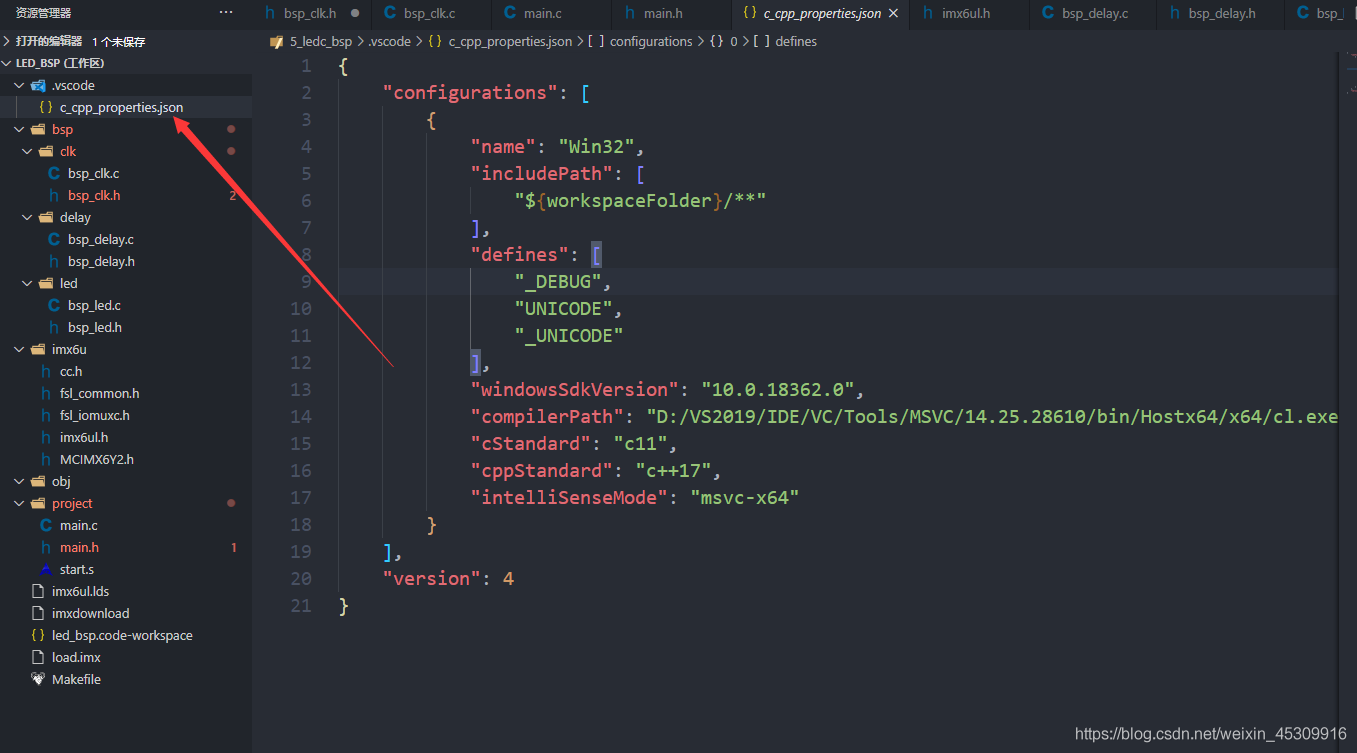1357x753 pixels.
Task: Click the .vscode folder icon
Action: click(38, 85)
